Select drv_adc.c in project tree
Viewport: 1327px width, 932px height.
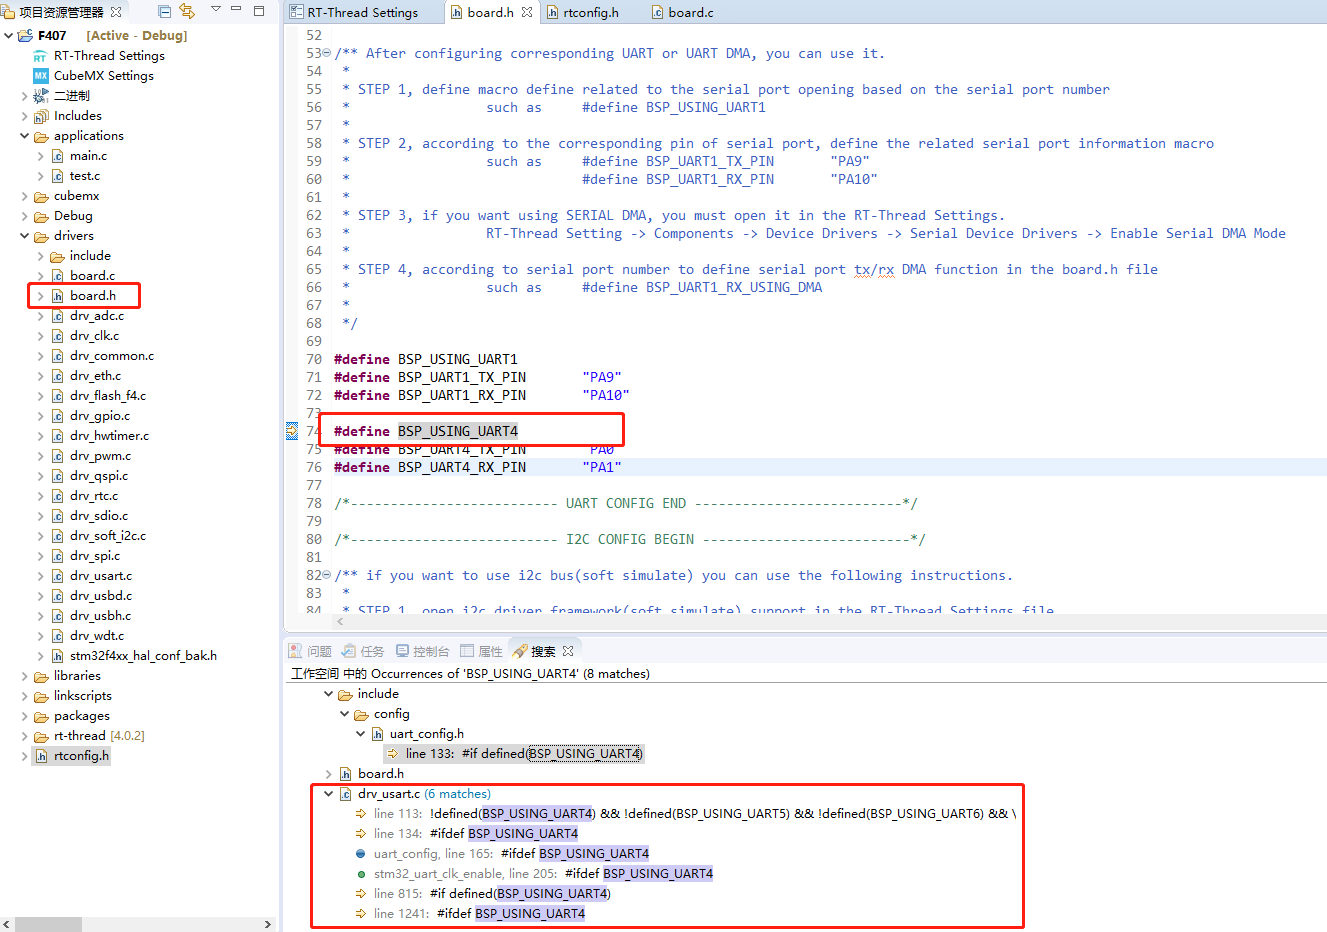(x=97, y=316)
